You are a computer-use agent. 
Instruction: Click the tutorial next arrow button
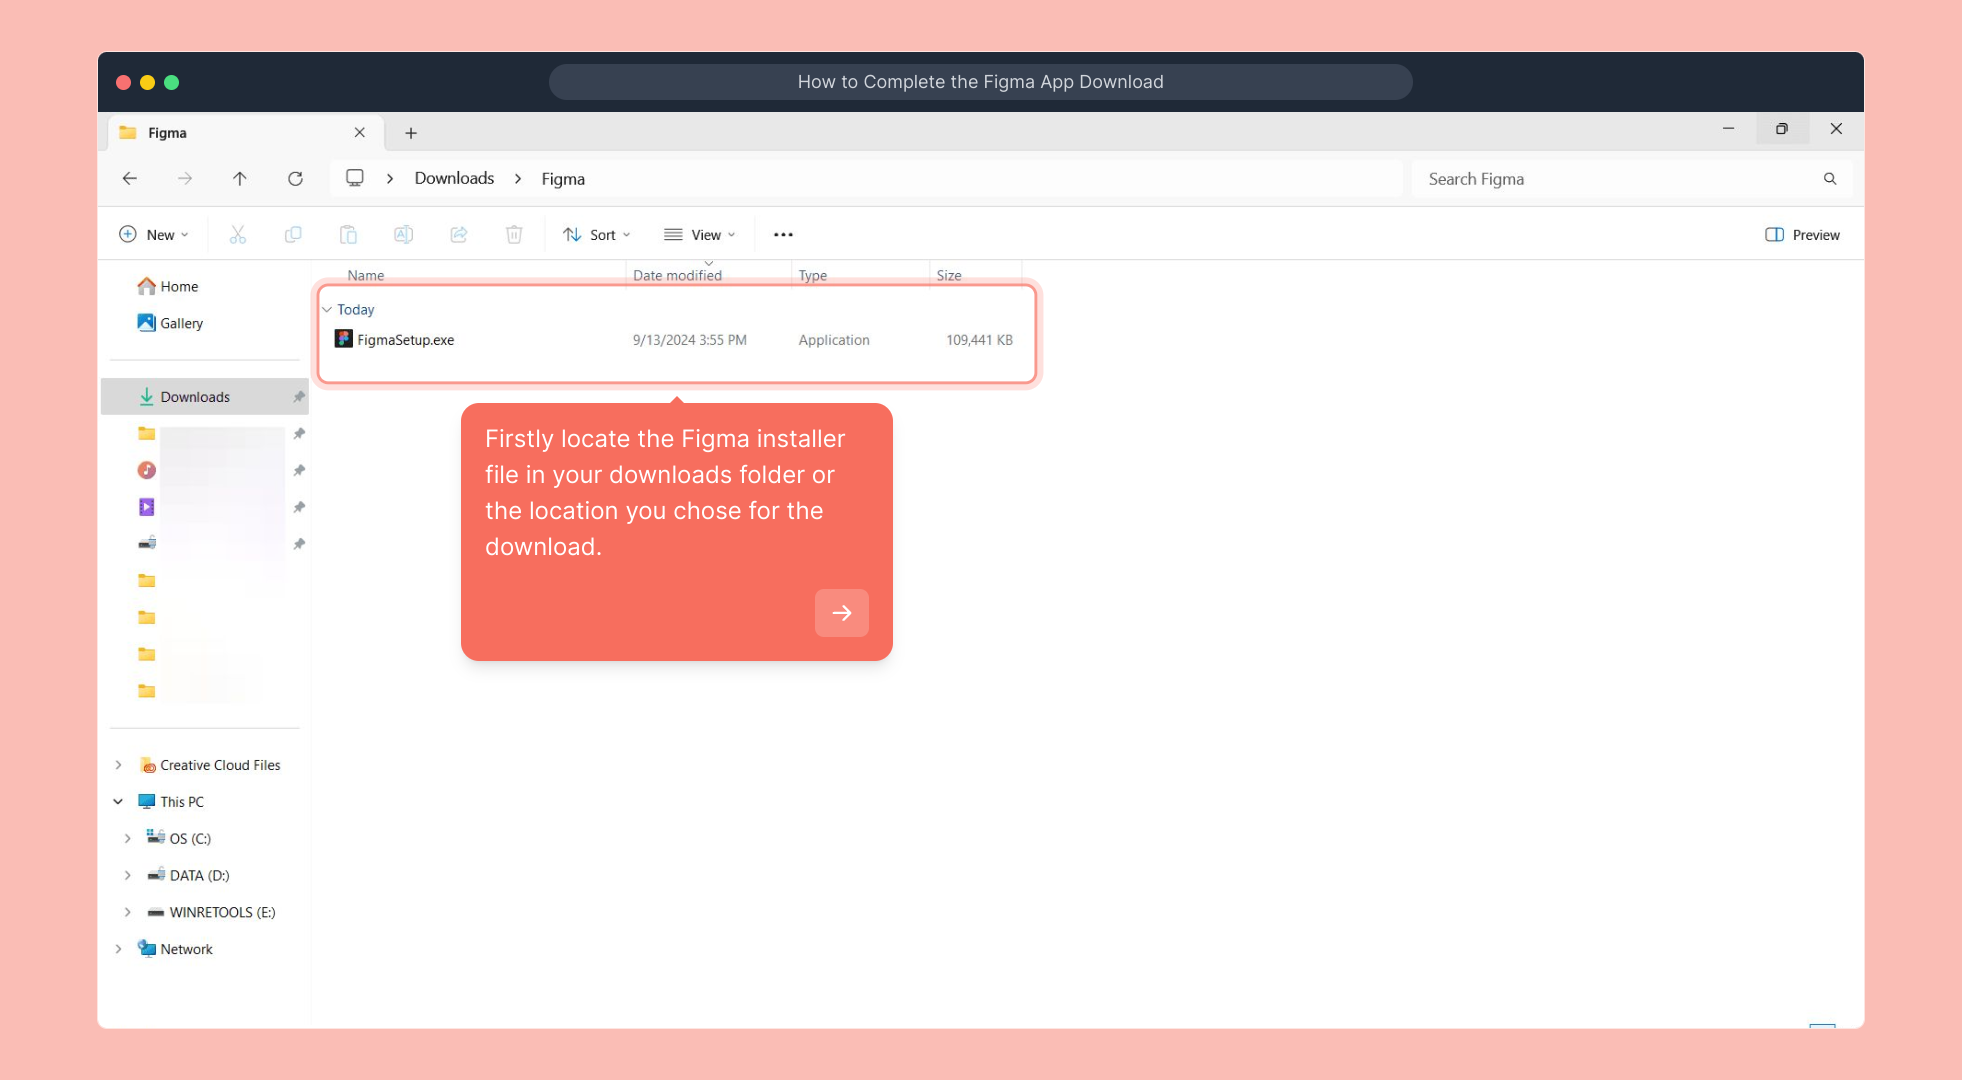click(x=841, y=613)
